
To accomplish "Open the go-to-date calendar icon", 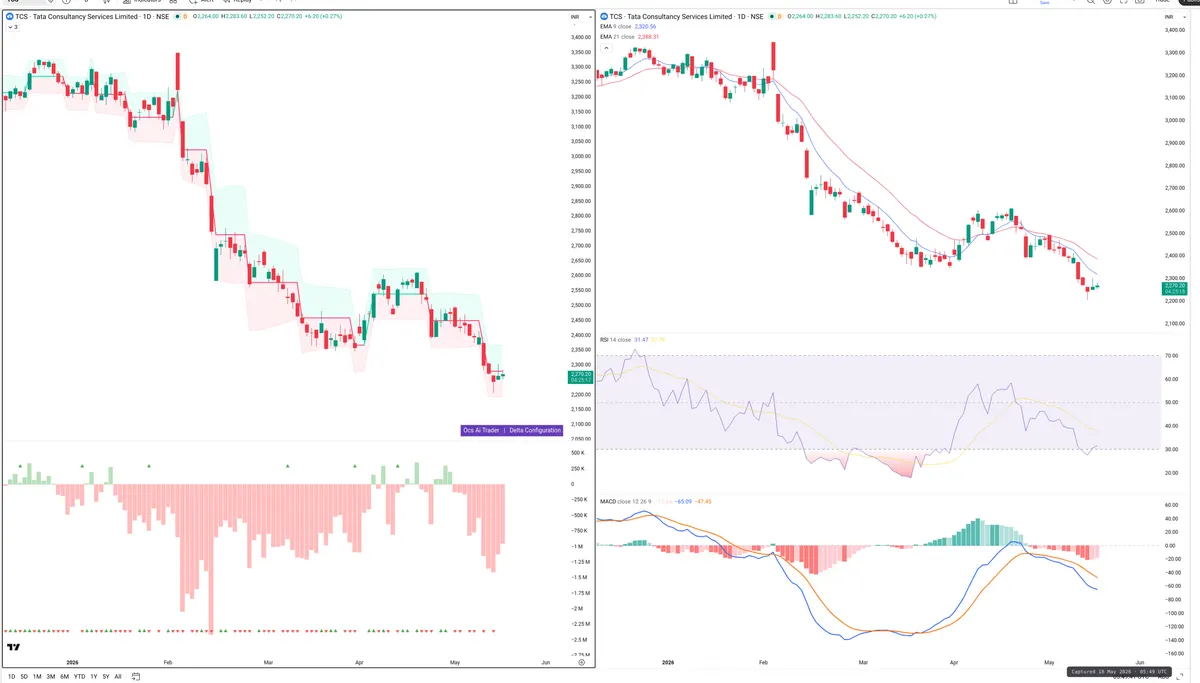I will (136, 676).
